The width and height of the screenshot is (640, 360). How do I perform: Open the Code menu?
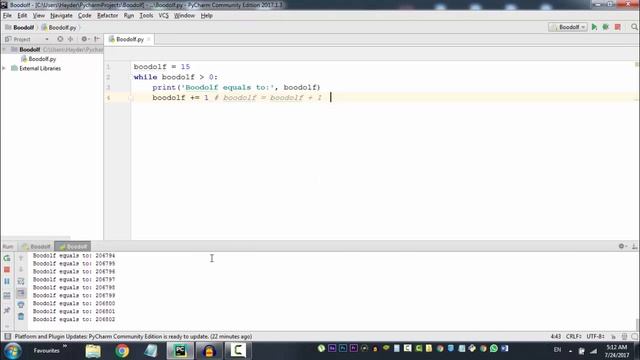84,16
